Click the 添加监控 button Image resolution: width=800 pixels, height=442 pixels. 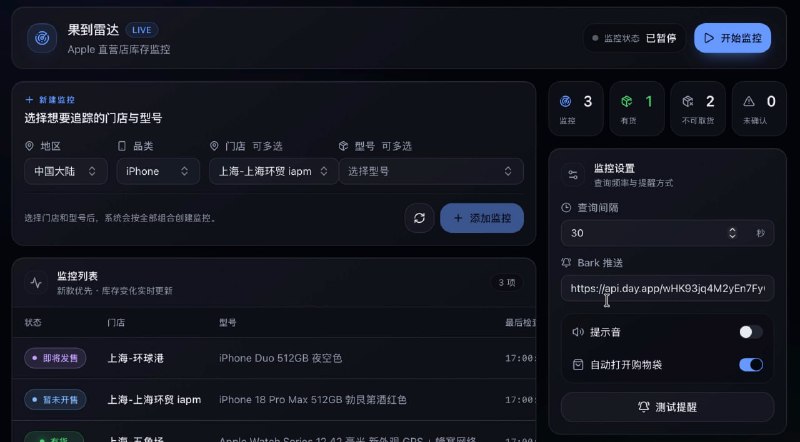coord(482,218)
